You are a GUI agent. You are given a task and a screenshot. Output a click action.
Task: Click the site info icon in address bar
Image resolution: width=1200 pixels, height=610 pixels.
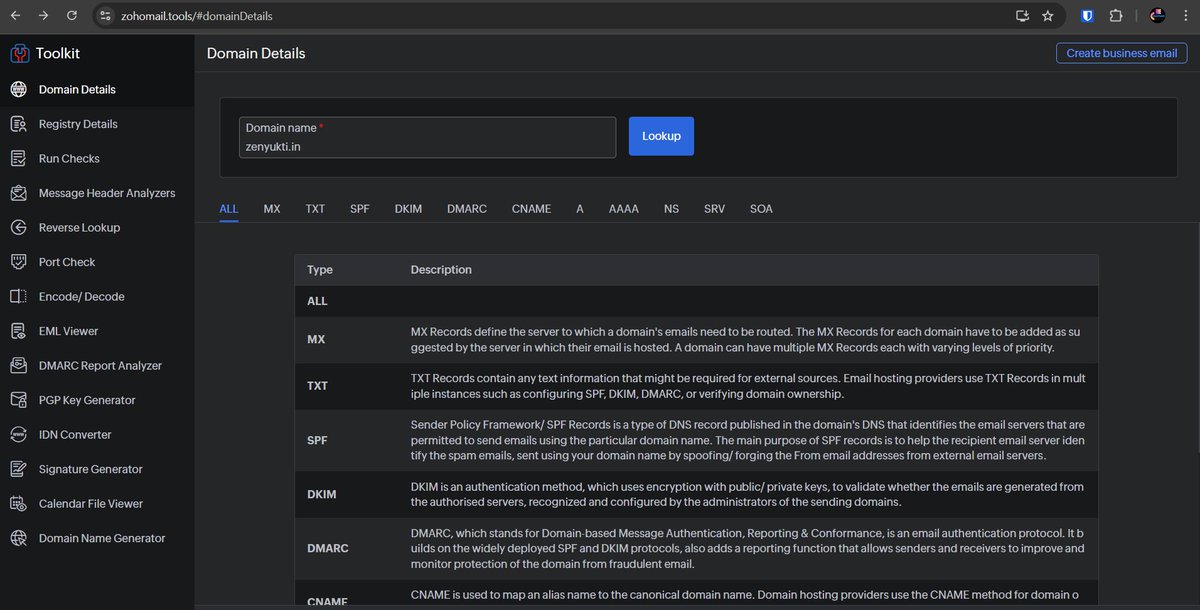click(x=106, y=16)
